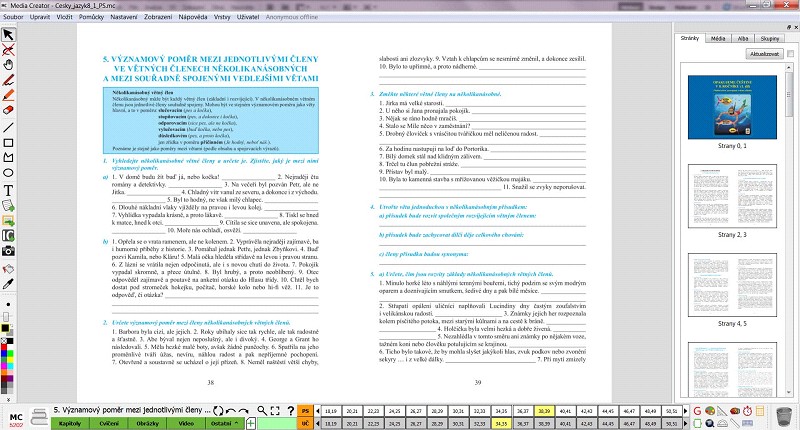The height and width of the screenshot is (430, 800).
Task: Click the color palette icon
Action: (710, 411)
